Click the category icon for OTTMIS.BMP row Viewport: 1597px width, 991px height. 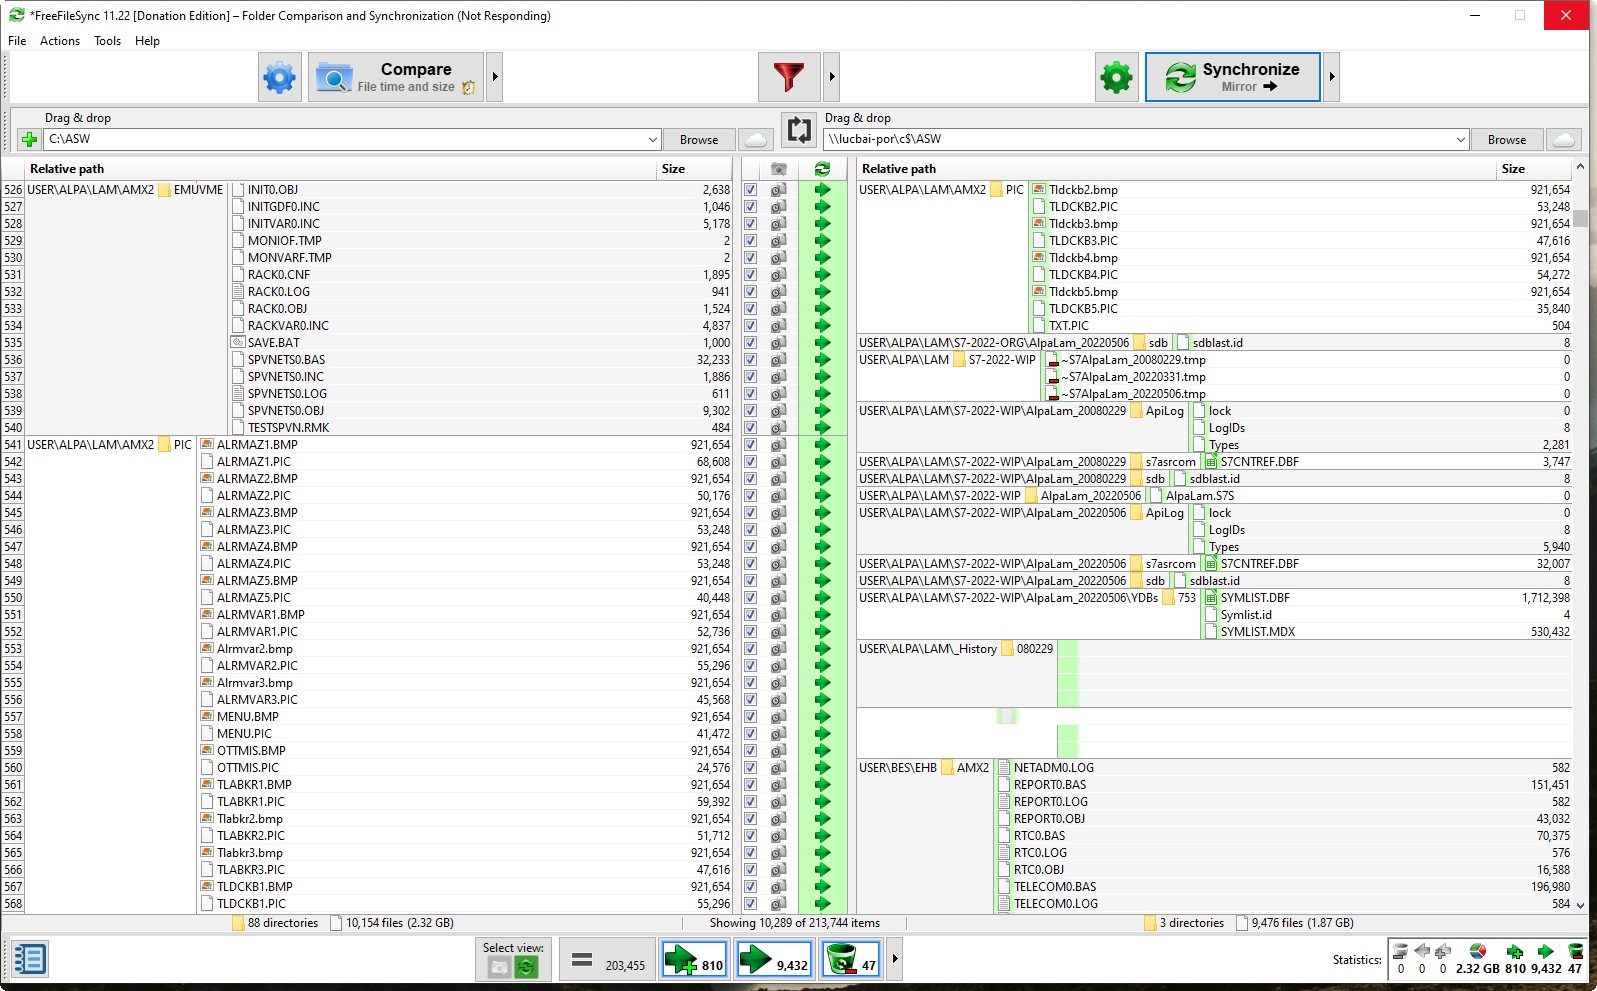(779, 751)
